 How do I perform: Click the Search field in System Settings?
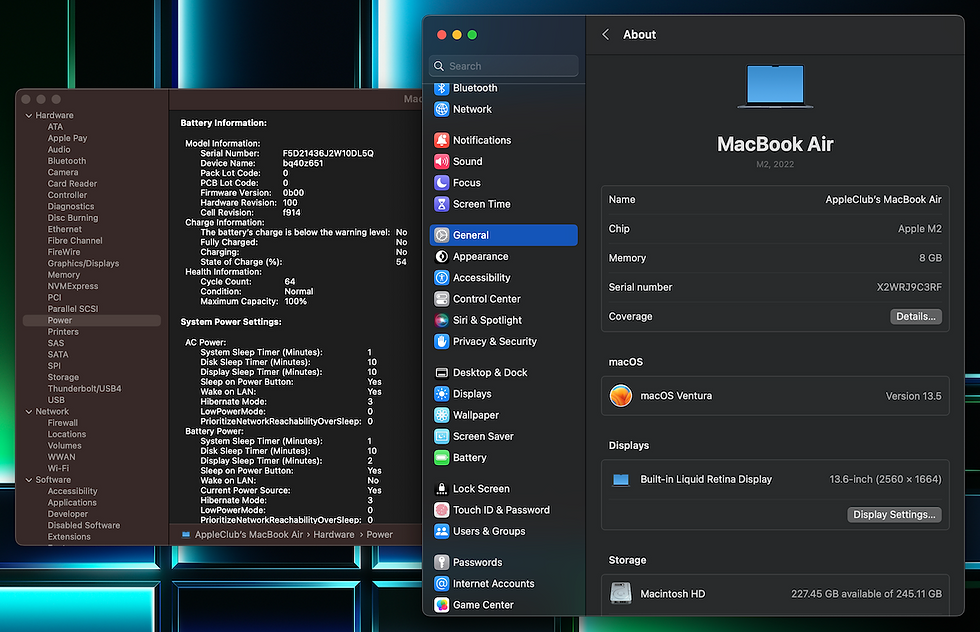(504, 66)
